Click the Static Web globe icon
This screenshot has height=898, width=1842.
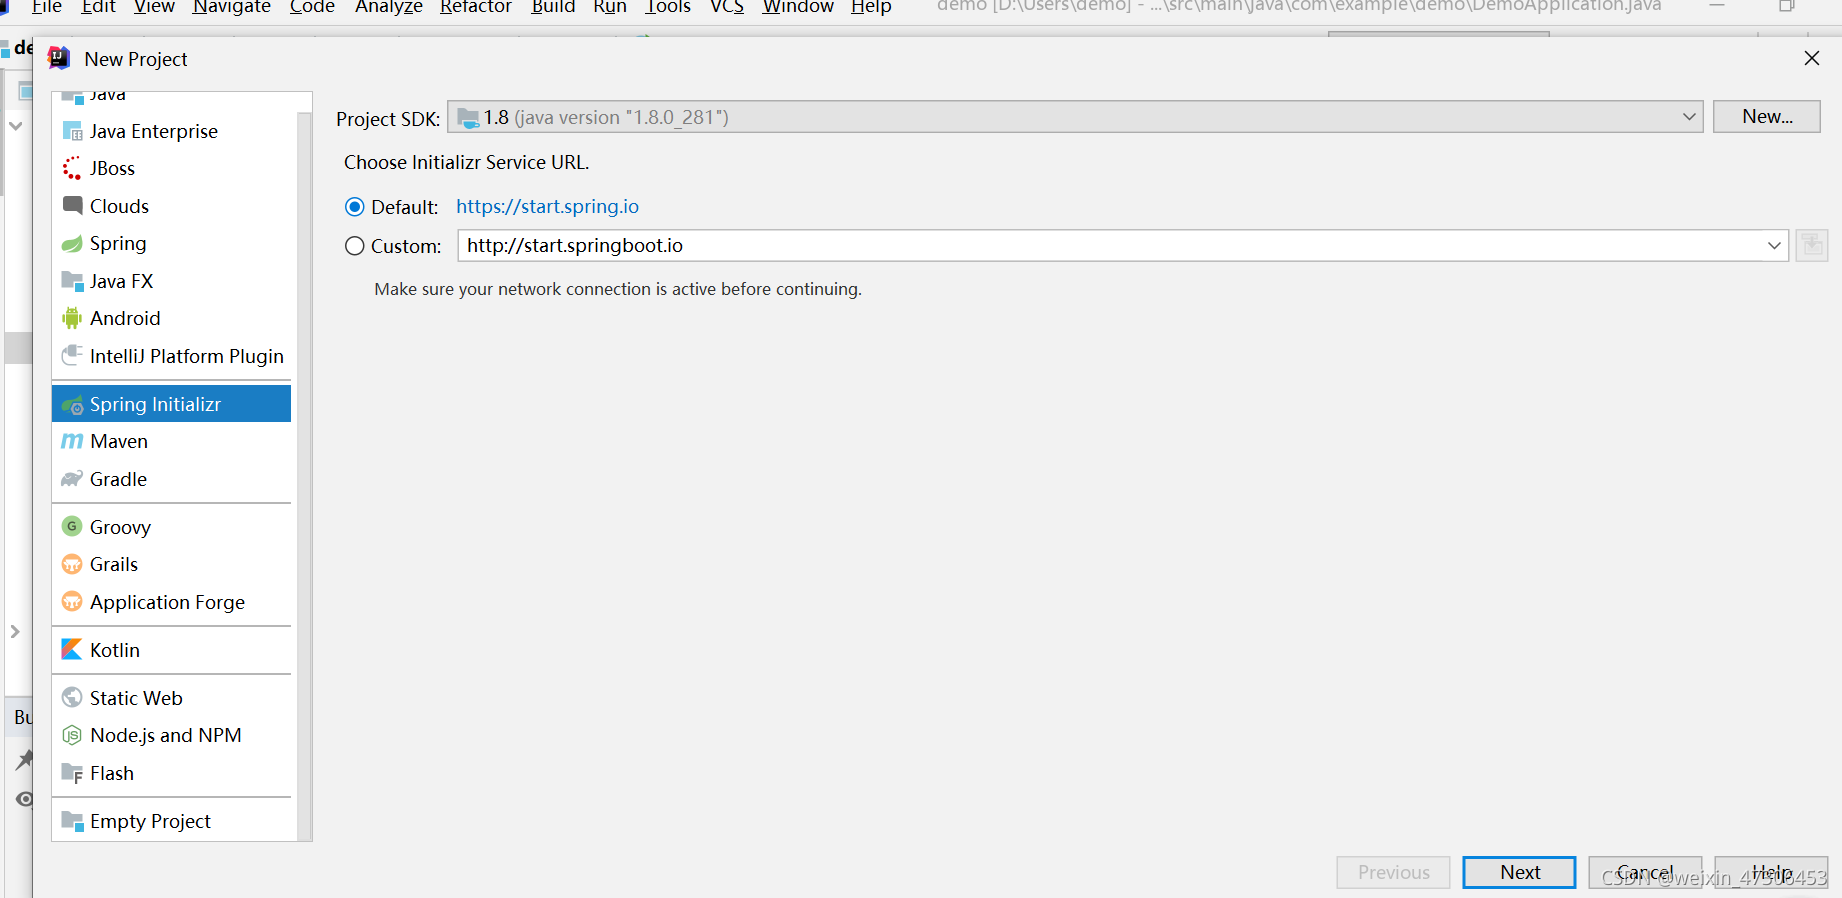point(72,697)
